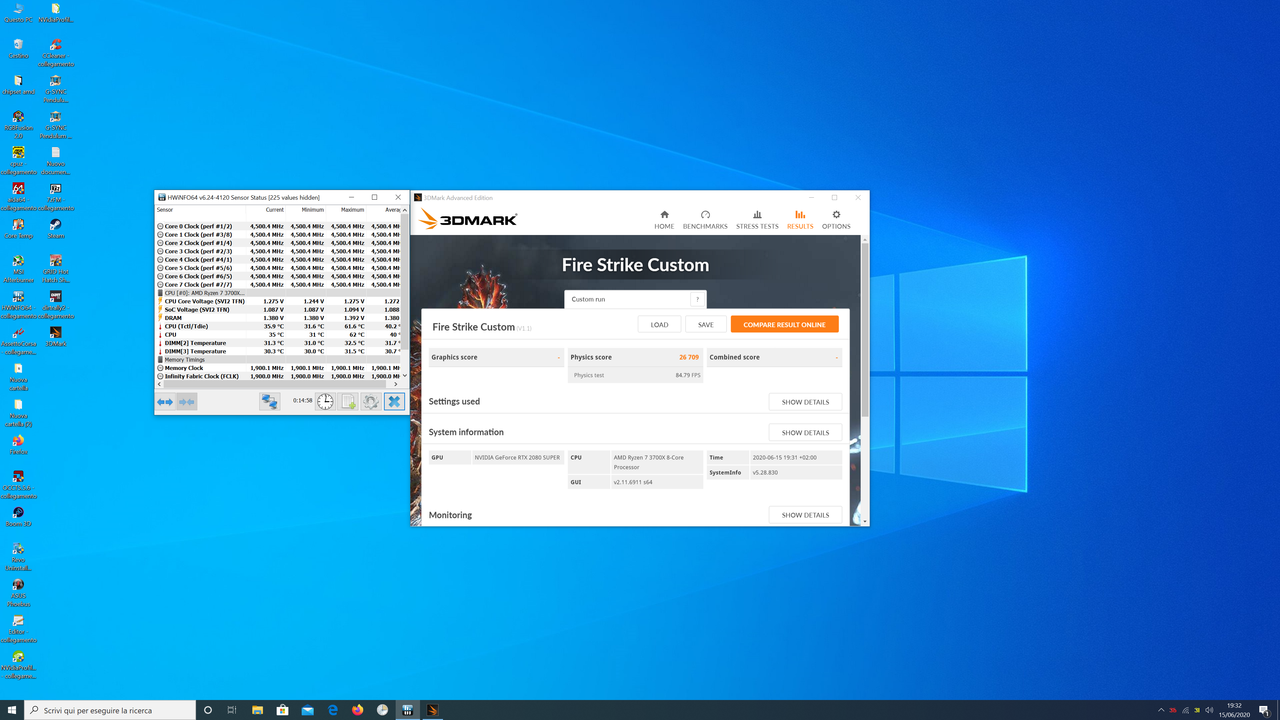Open HWiNFO64 sensor settings gear

[370, 401]
